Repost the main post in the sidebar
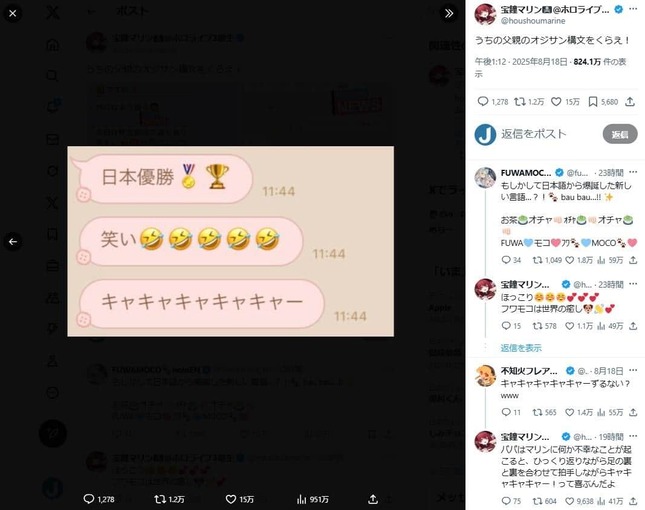645x510 pixels. pyautogui.click(x=520, y=102)
